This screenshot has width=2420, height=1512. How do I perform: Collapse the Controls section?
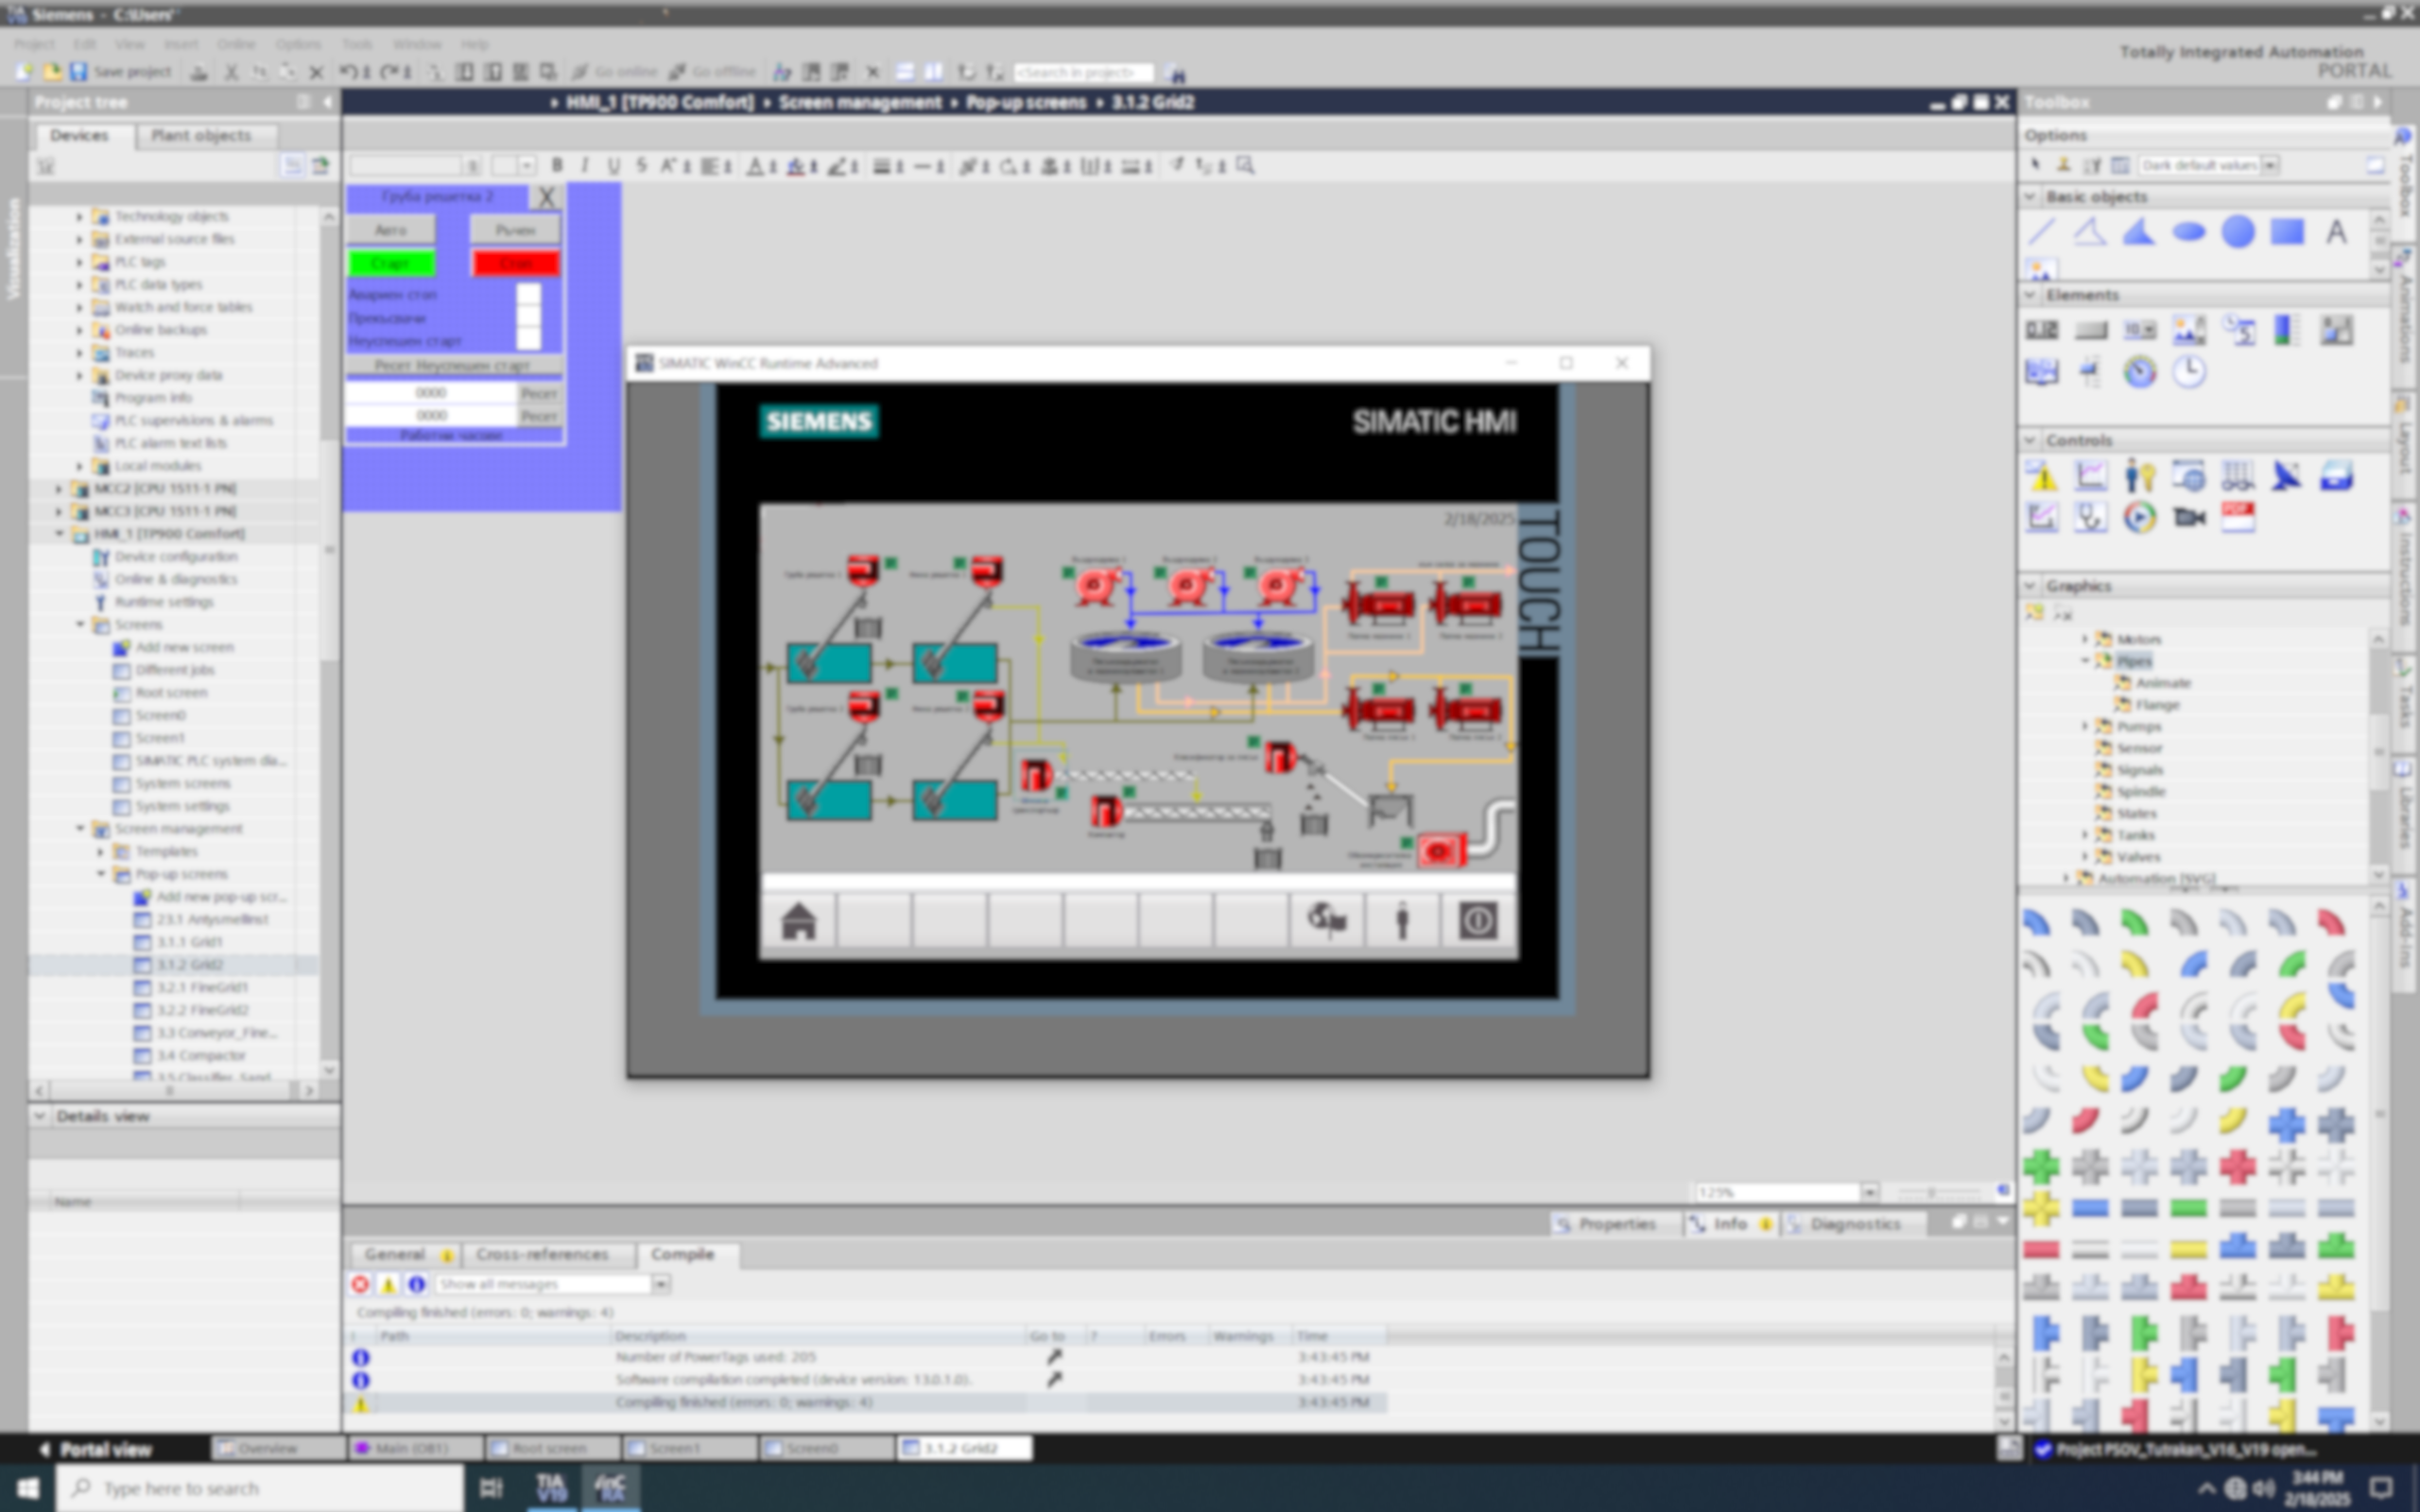tap(2030, 441)
